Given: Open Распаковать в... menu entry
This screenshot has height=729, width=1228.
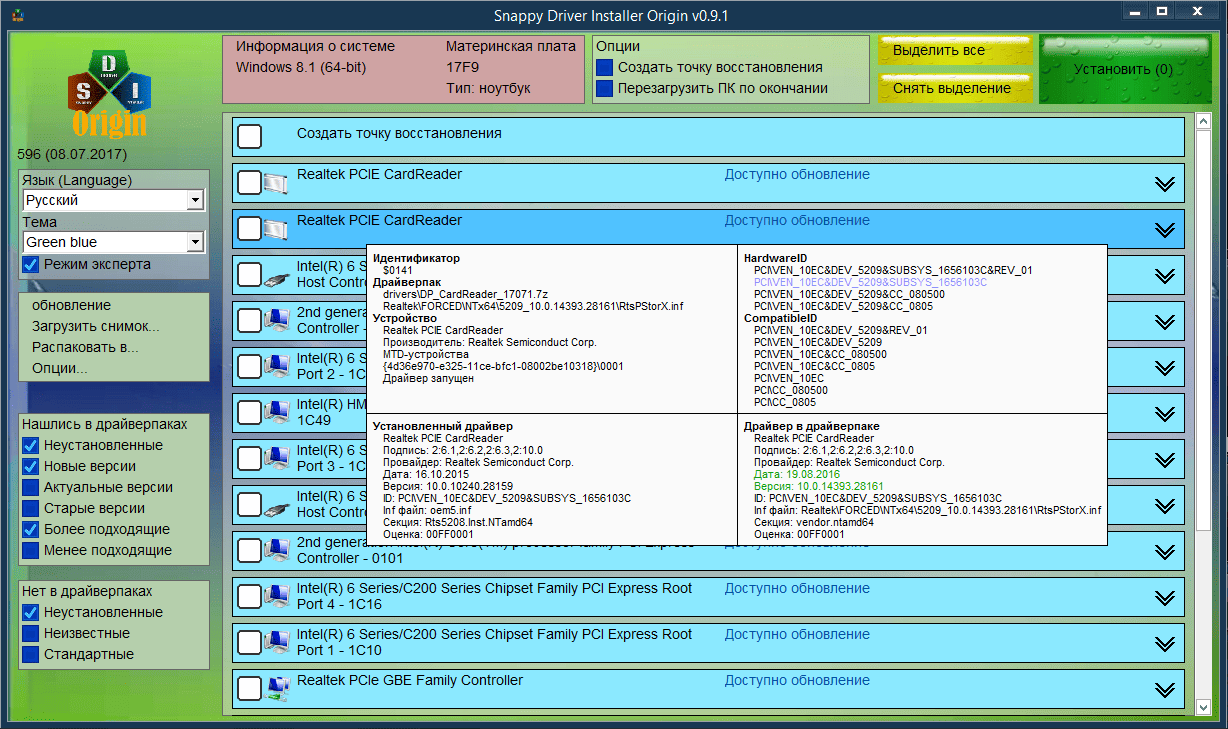Looking at the screenshot, I should pos(85,347).
